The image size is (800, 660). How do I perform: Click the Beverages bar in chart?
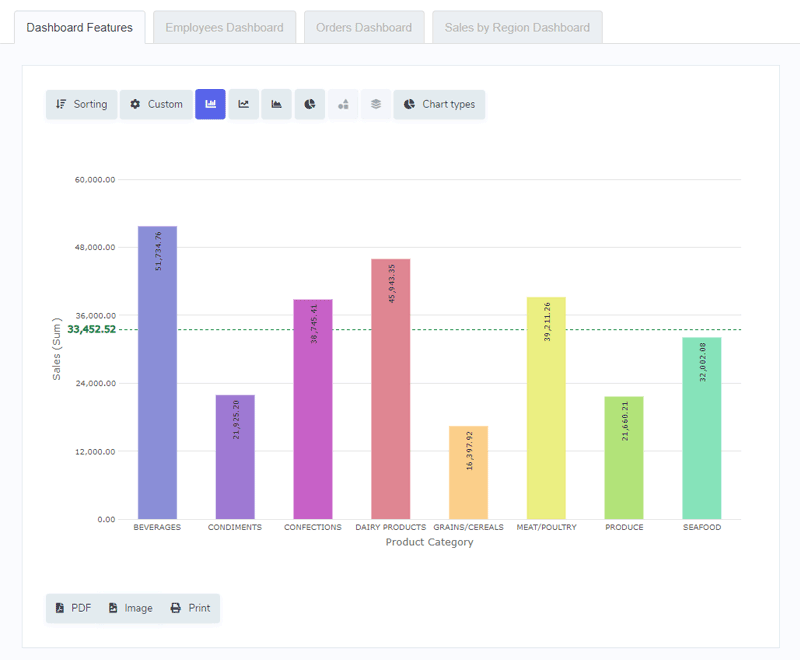click(x=157, y=380)
